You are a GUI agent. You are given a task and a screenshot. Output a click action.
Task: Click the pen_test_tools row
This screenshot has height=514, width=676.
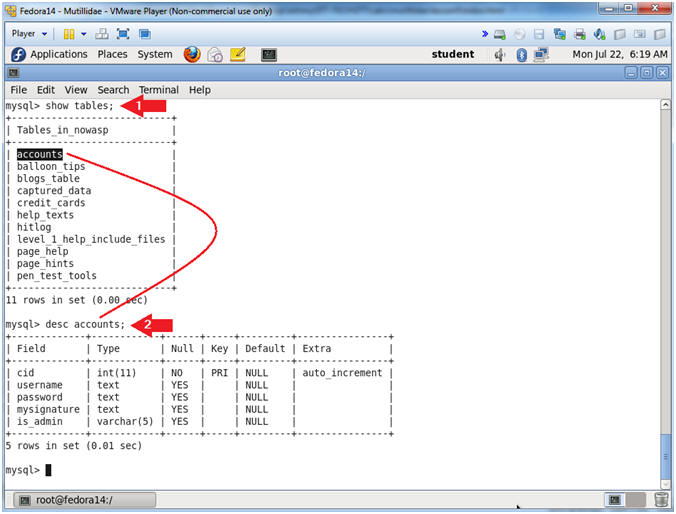click(56, 276)
